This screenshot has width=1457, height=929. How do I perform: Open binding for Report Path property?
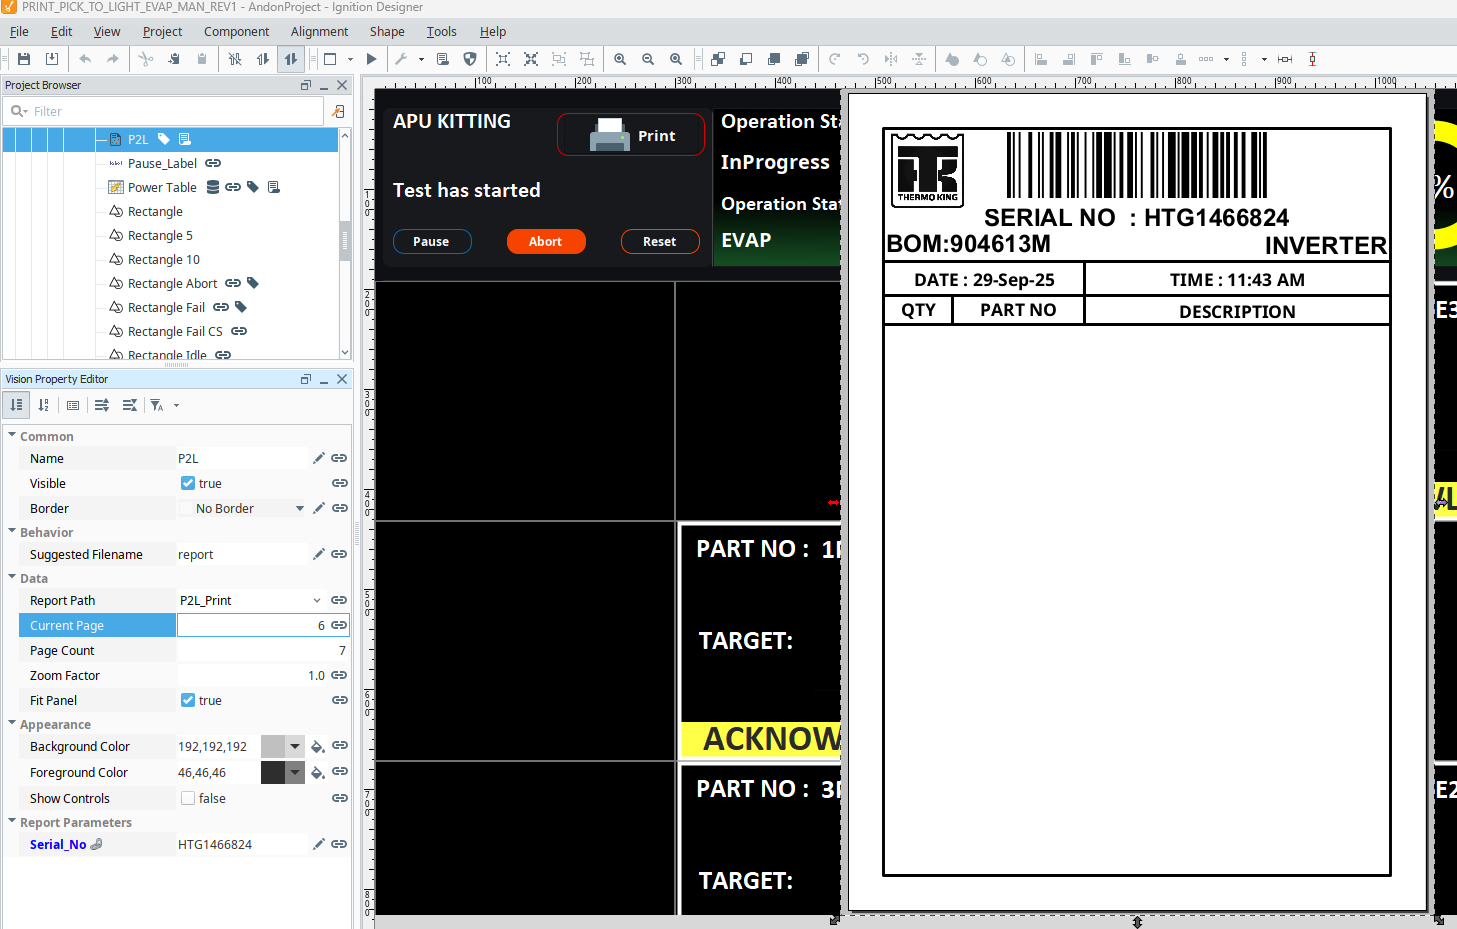[339, 600]
